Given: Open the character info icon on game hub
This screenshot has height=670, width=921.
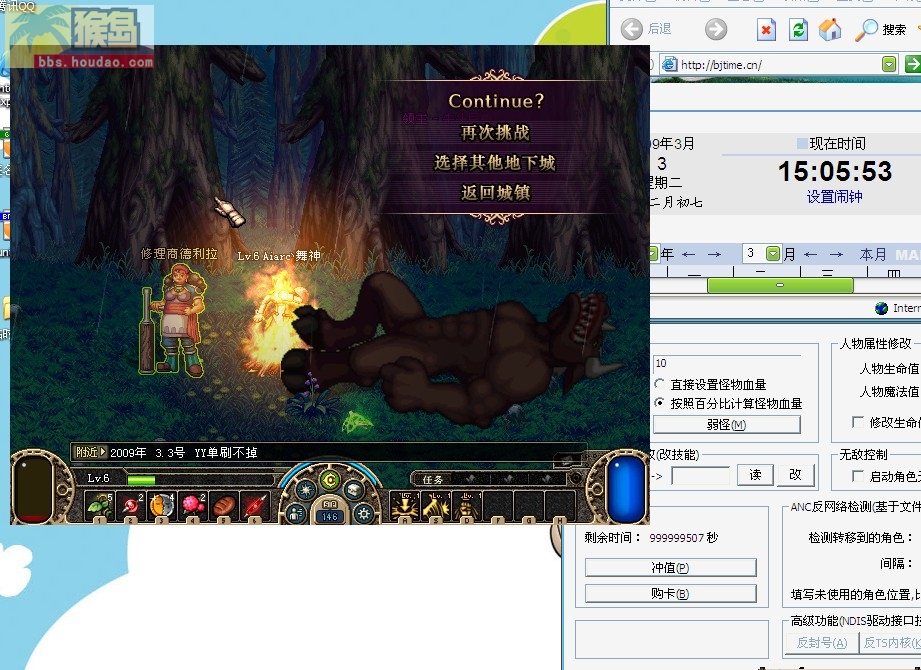Looking at the screenshot, I should coord(295,514).
